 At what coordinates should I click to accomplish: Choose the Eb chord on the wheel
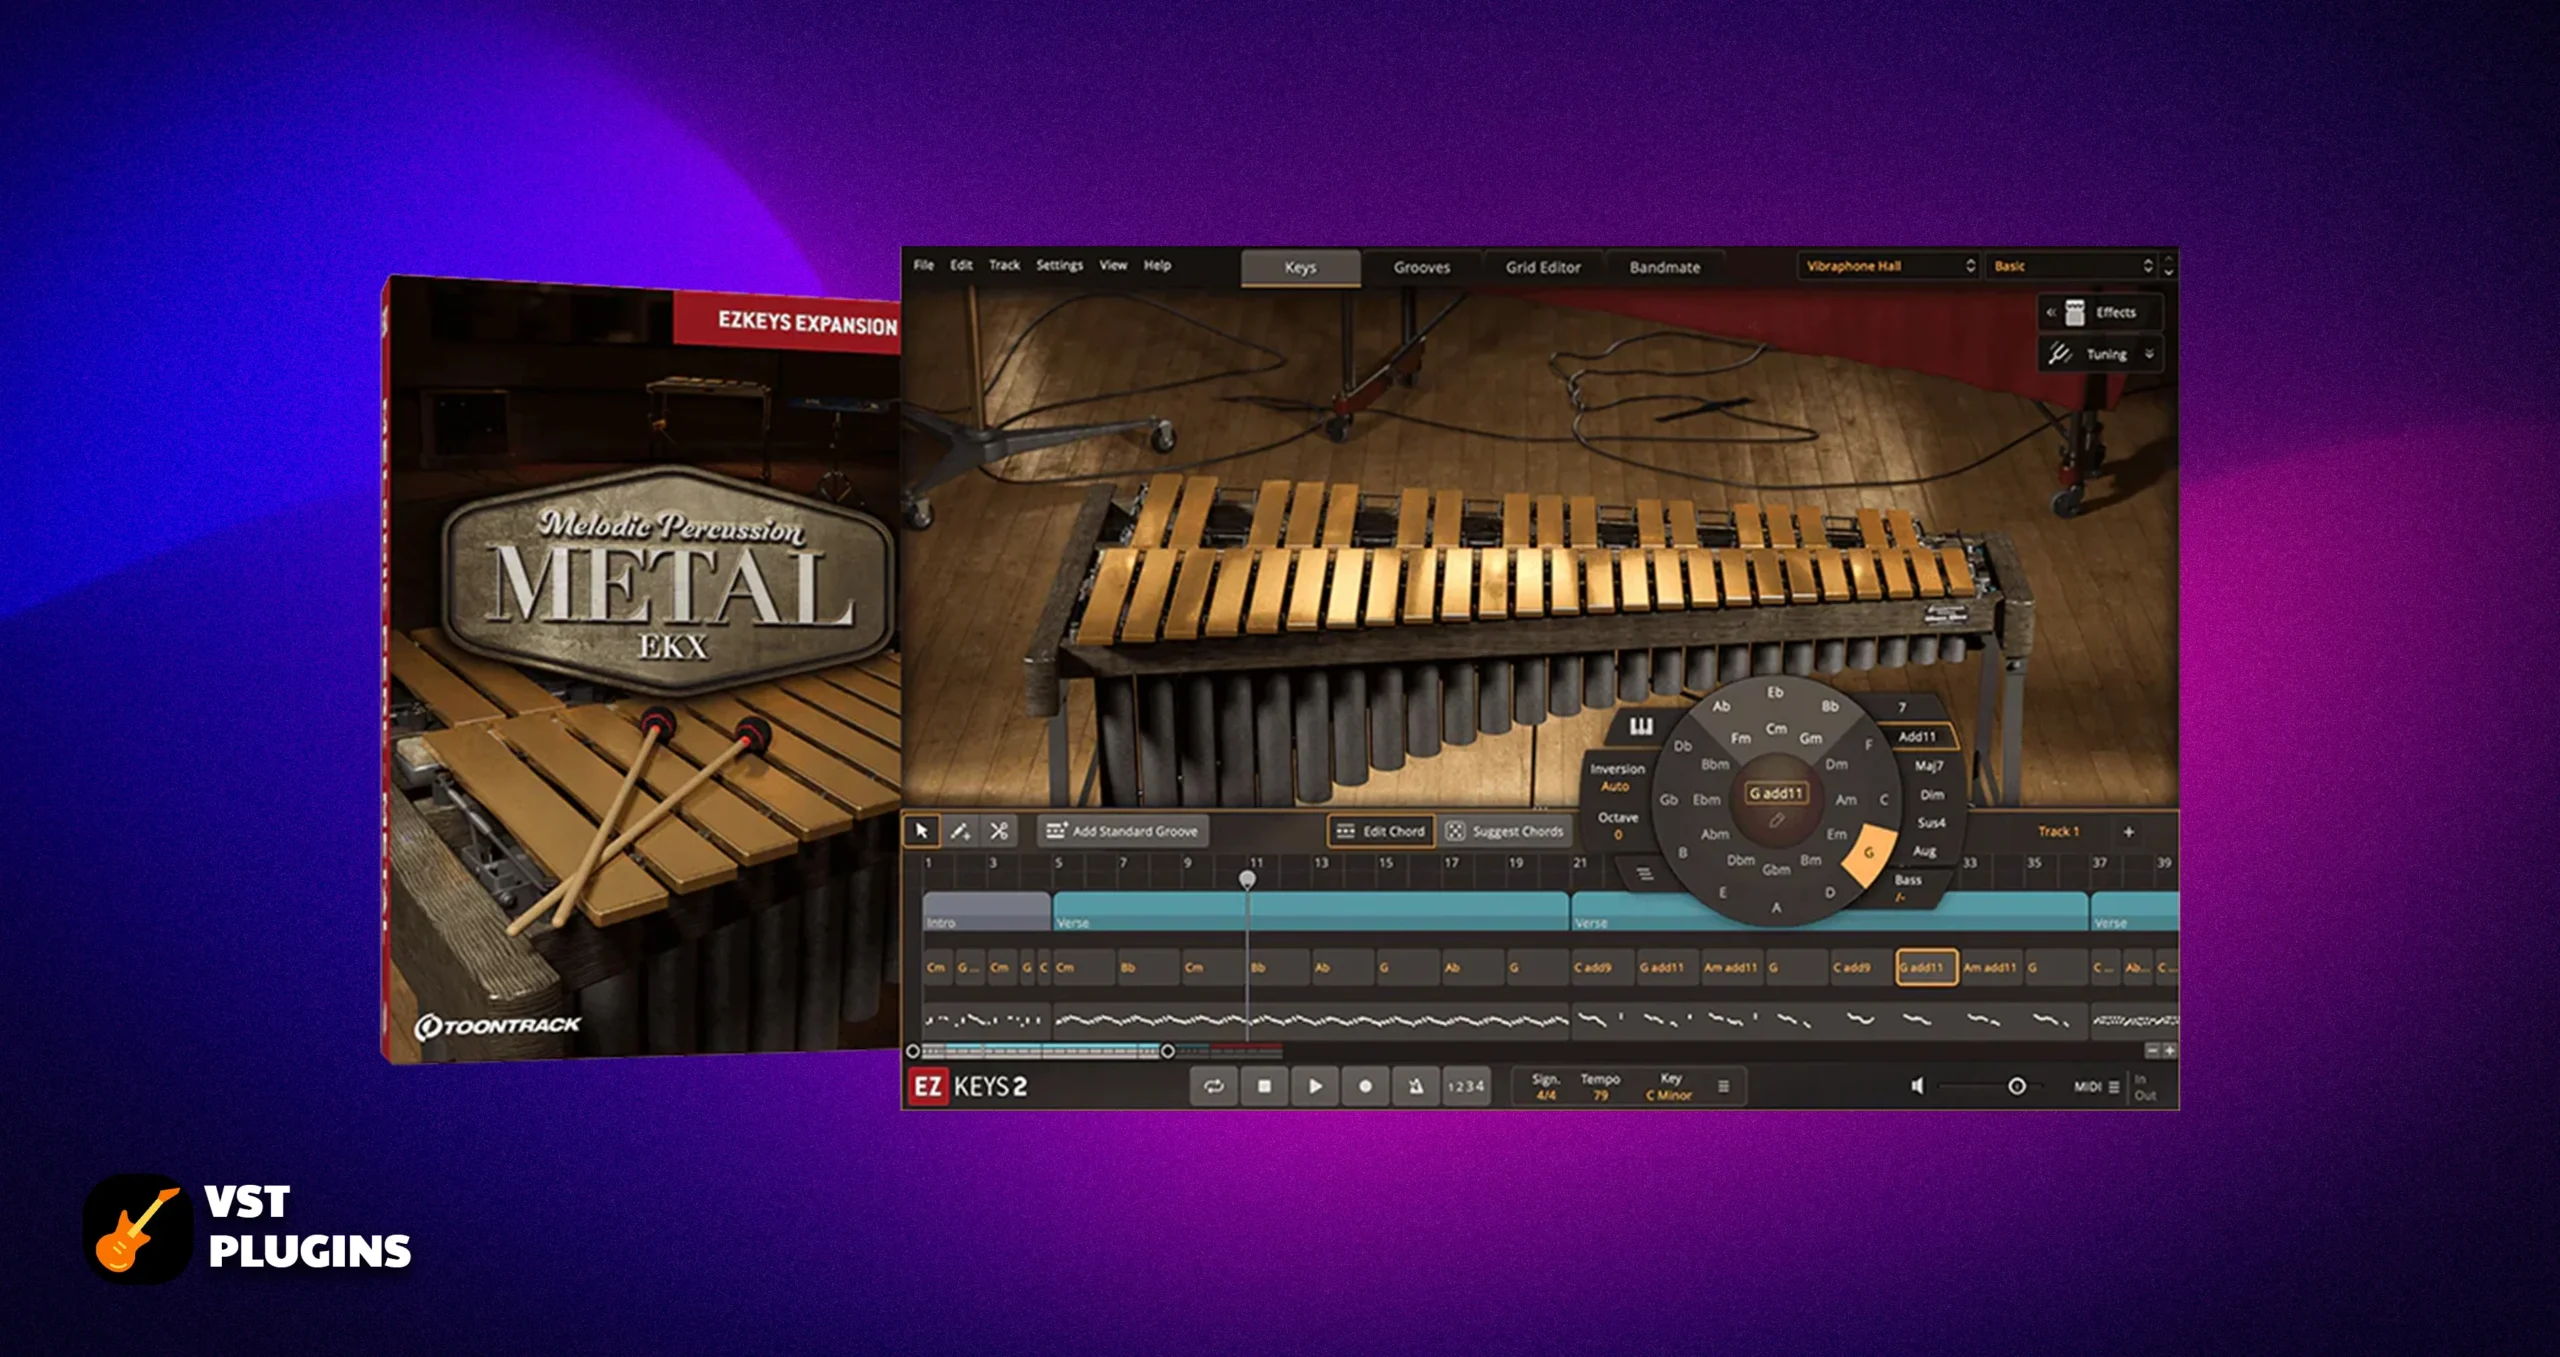pos(1775,691)
